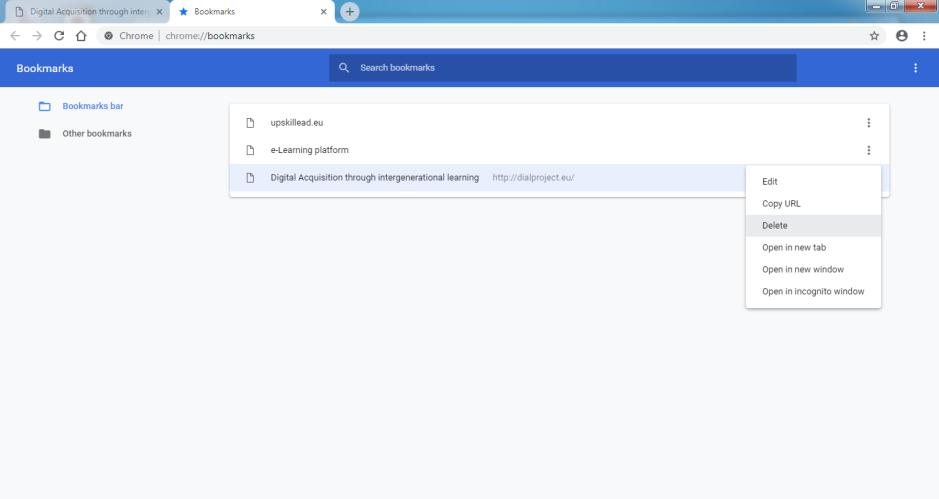Minimize the Chrome window
Image resolution: width=939 pixels, height=499 pixels.
pyautogui.click(x=876, y=6)
